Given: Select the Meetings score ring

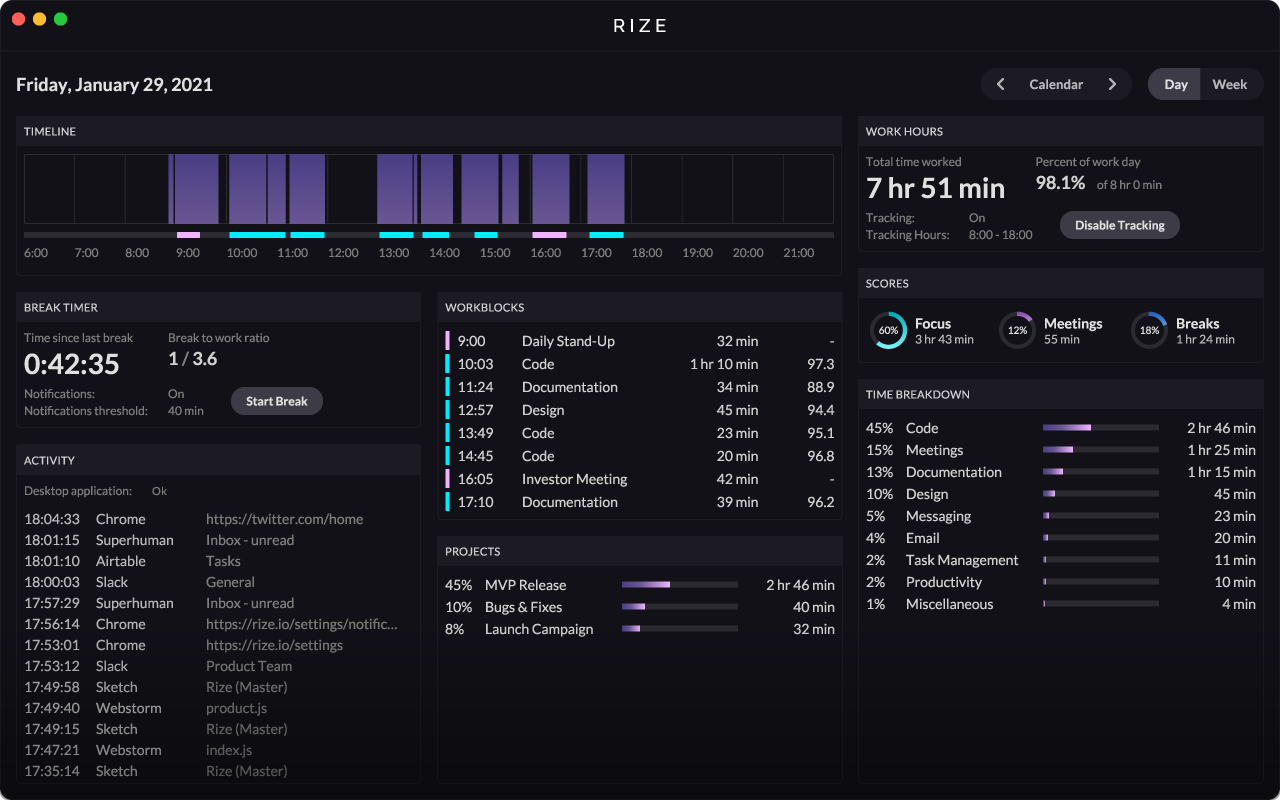Looking at the screenshot, I should [1017, 329].
